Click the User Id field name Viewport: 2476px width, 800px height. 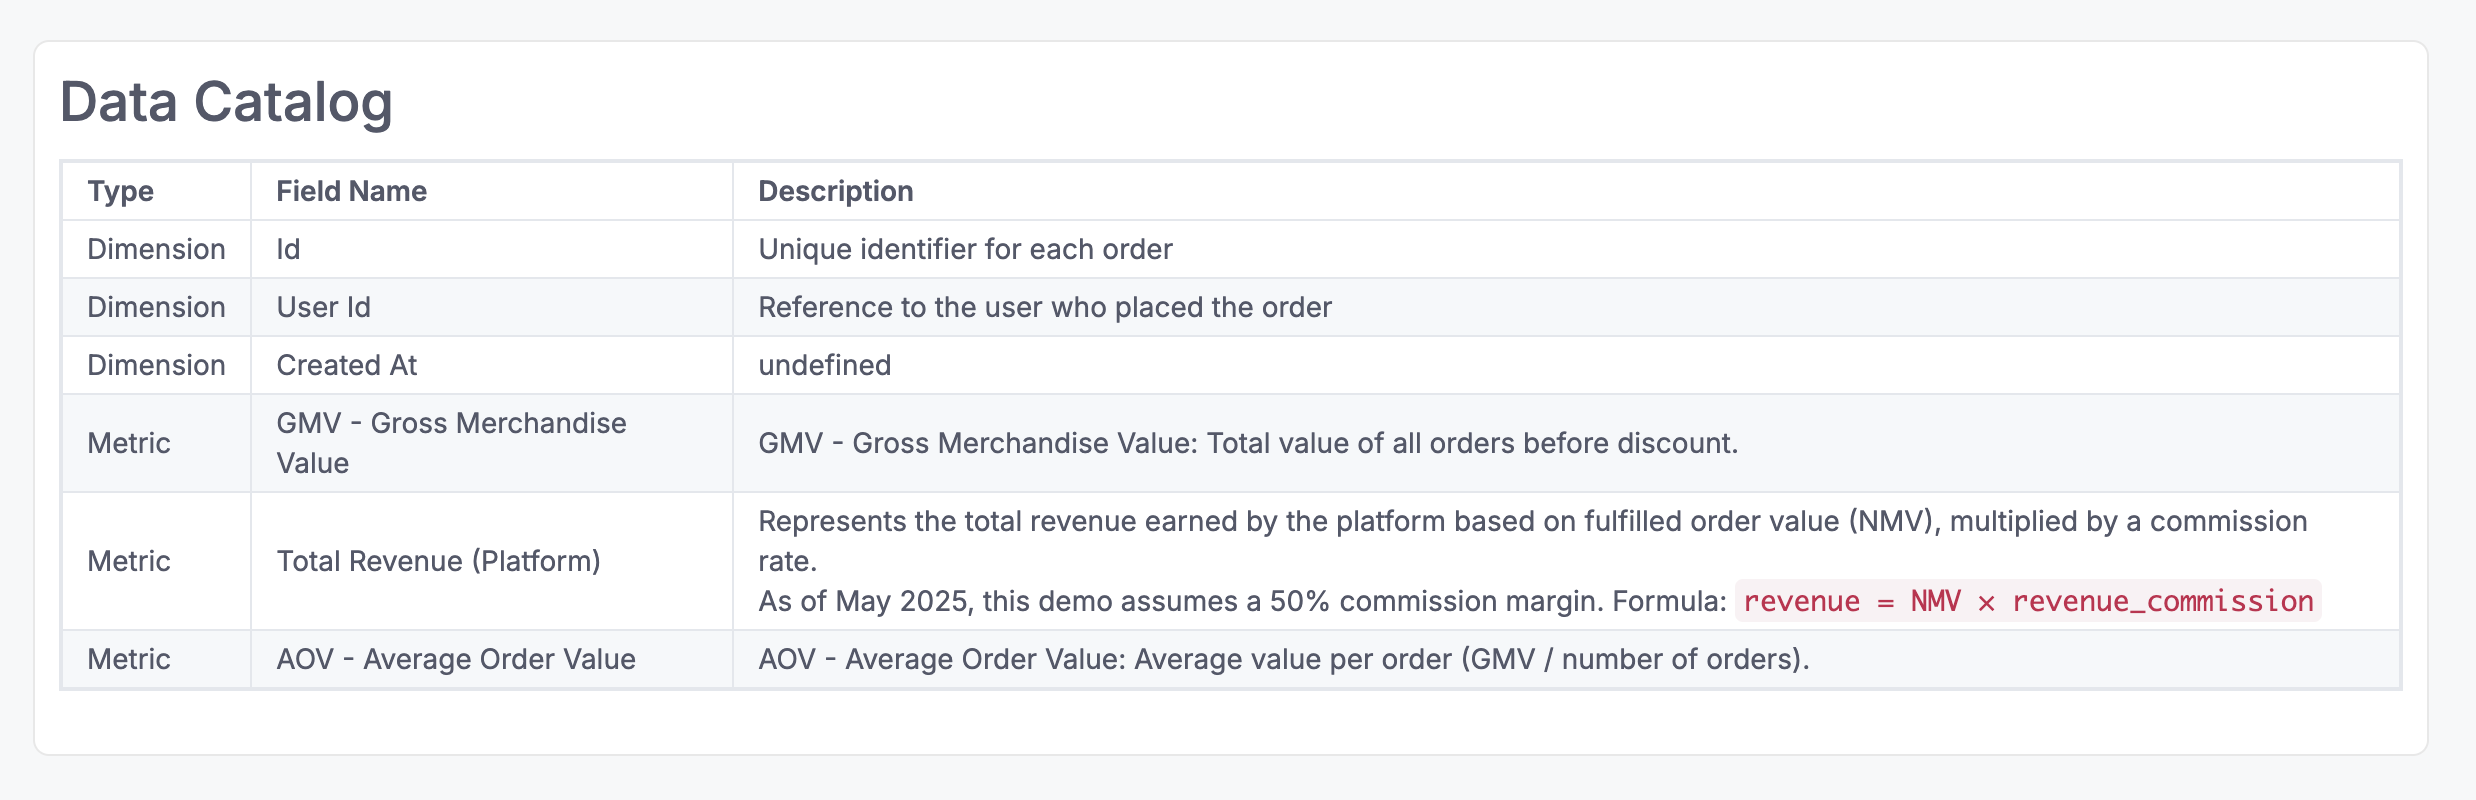tap(323, 307)
